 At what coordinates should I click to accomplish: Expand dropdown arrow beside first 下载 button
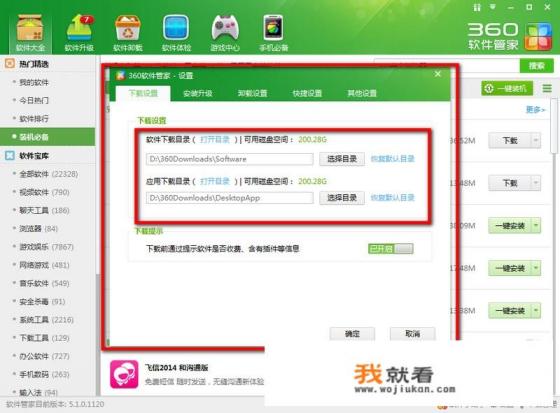536,140
